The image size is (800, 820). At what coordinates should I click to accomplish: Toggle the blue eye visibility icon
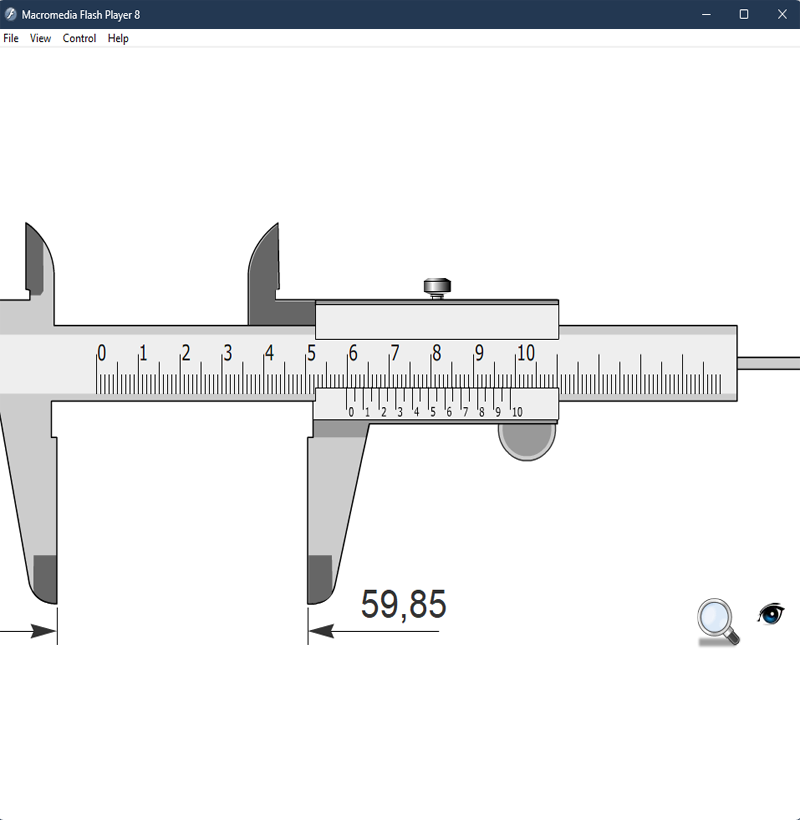click(x=770, y=614)
